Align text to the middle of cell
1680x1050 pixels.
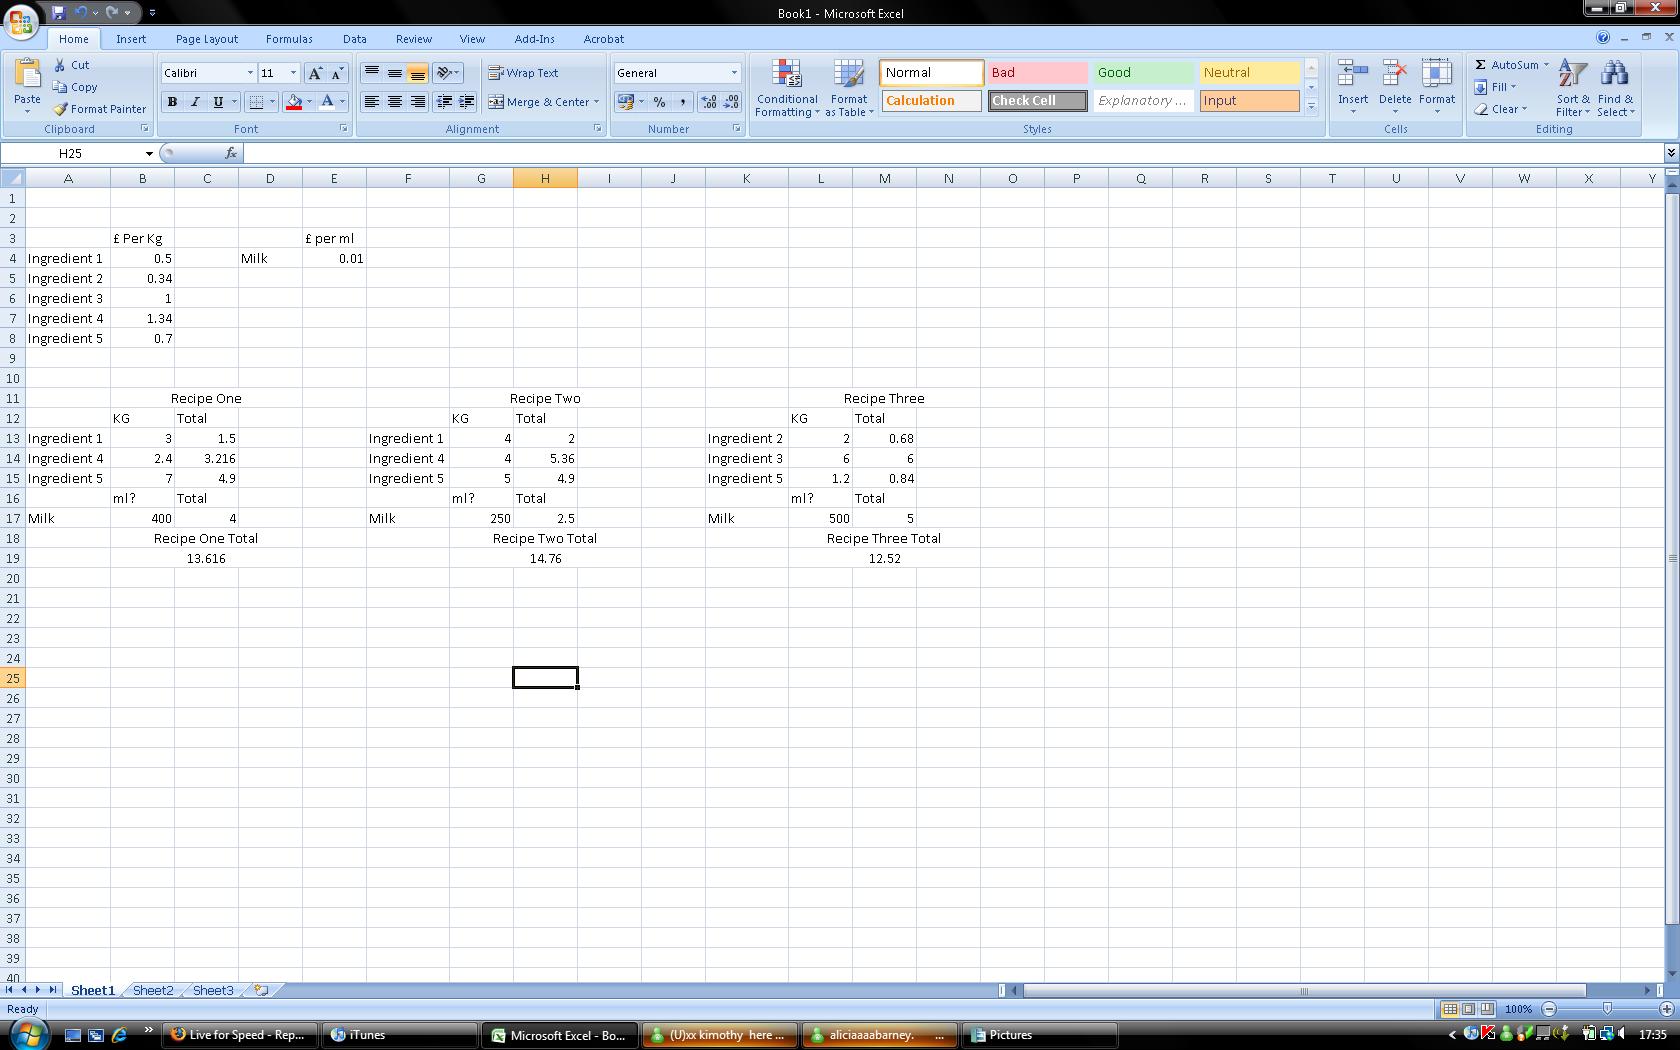pos(395,73)
